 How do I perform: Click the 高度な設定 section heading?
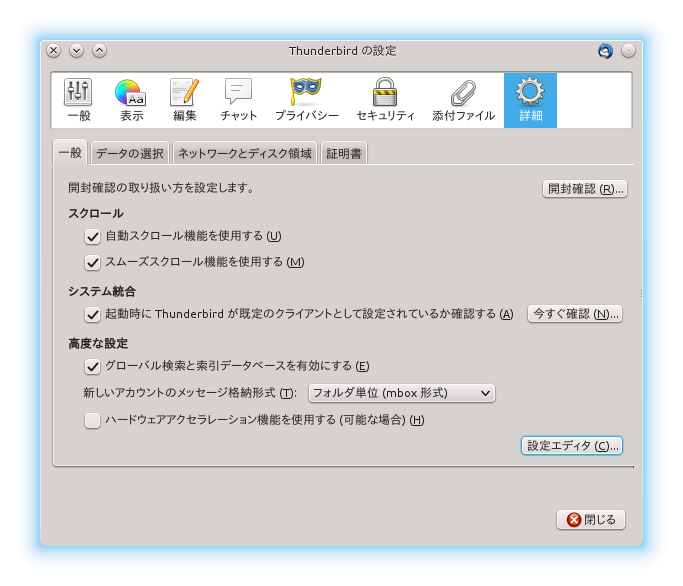(x=98, y=343)
